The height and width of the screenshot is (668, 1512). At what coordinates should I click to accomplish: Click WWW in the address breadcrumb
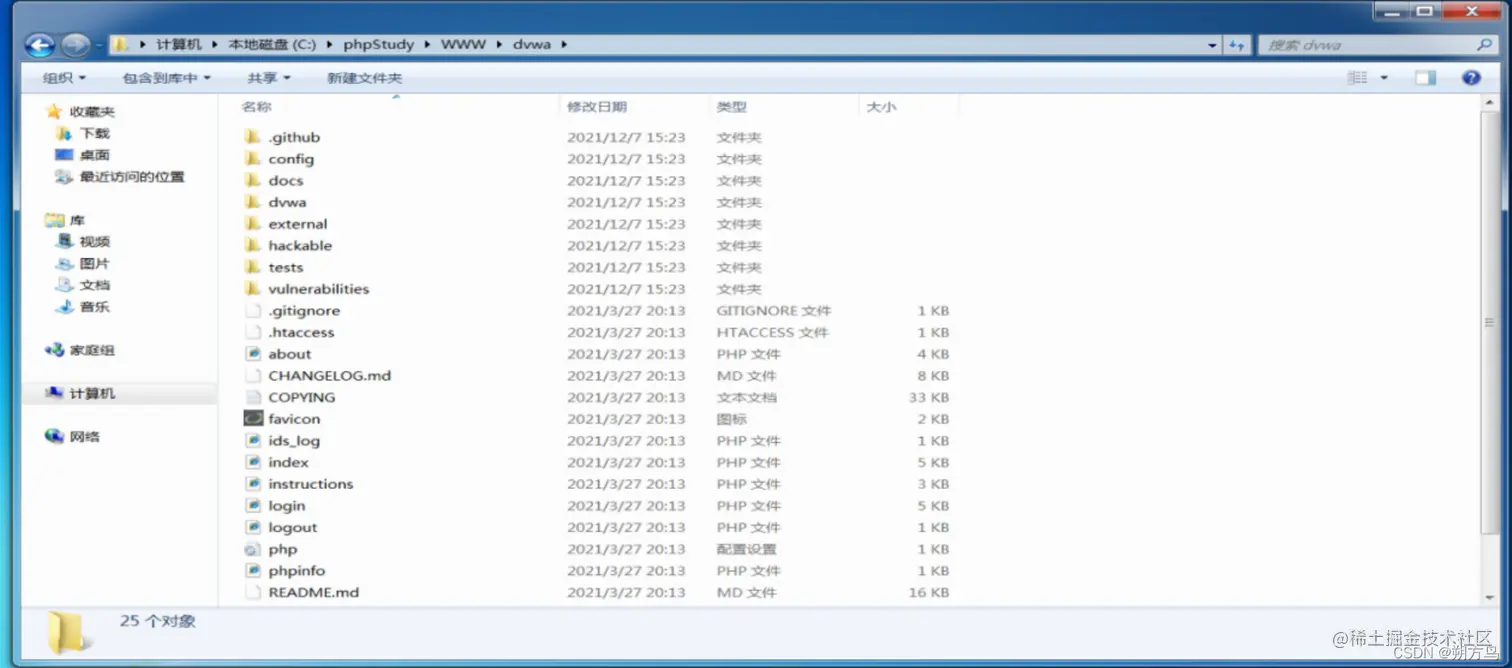(463, 45)
